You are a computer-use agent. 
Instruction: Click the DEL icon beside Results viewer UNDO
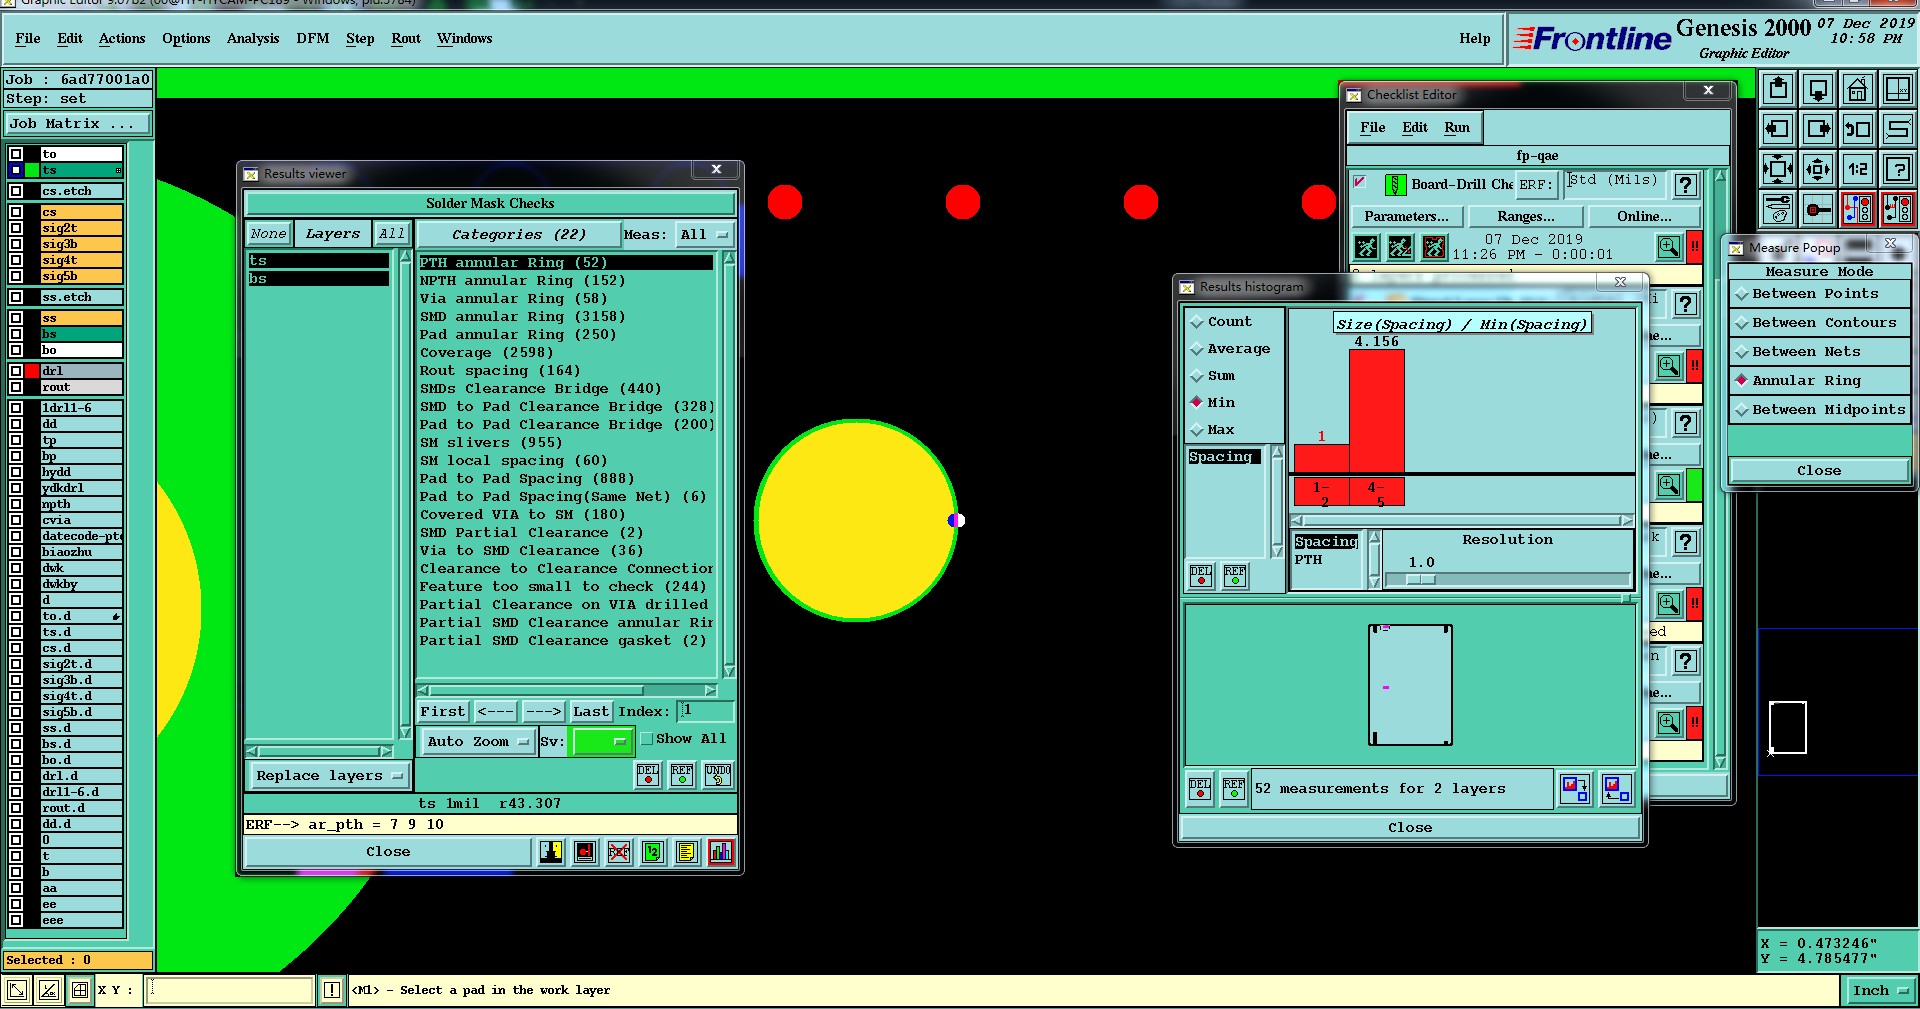(x=648, y=775)
